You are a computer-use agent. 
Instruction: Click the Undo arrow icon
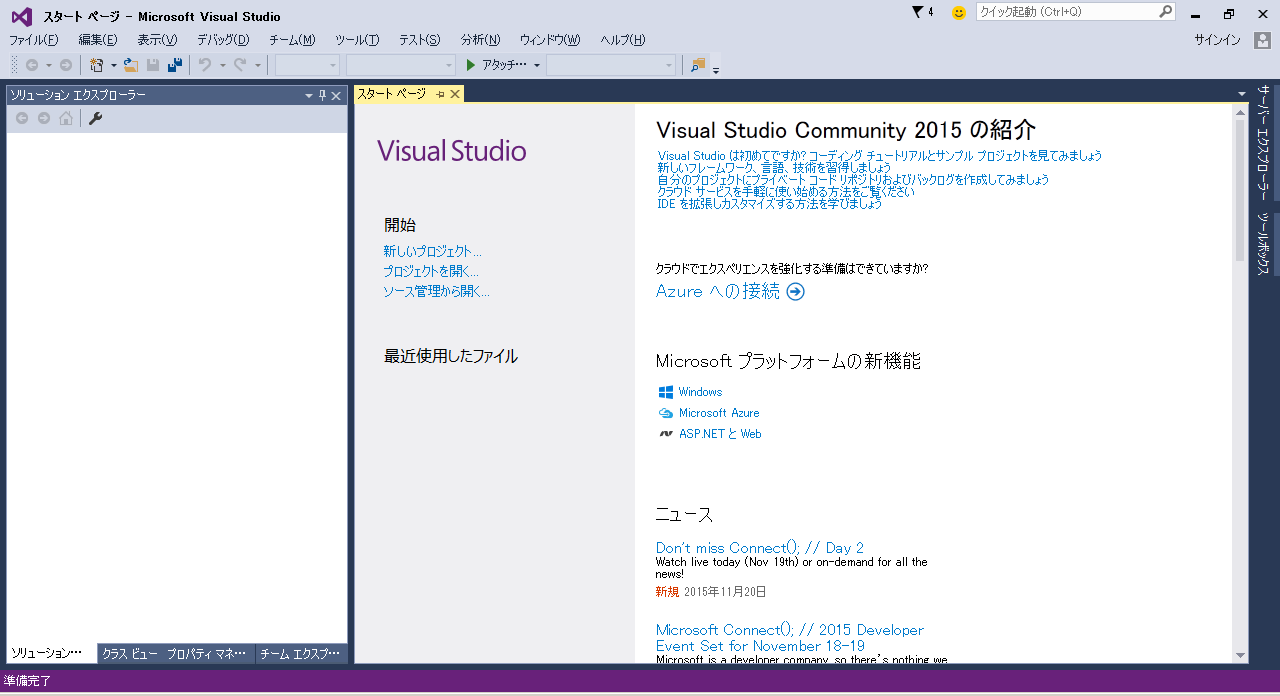point(205,65)
